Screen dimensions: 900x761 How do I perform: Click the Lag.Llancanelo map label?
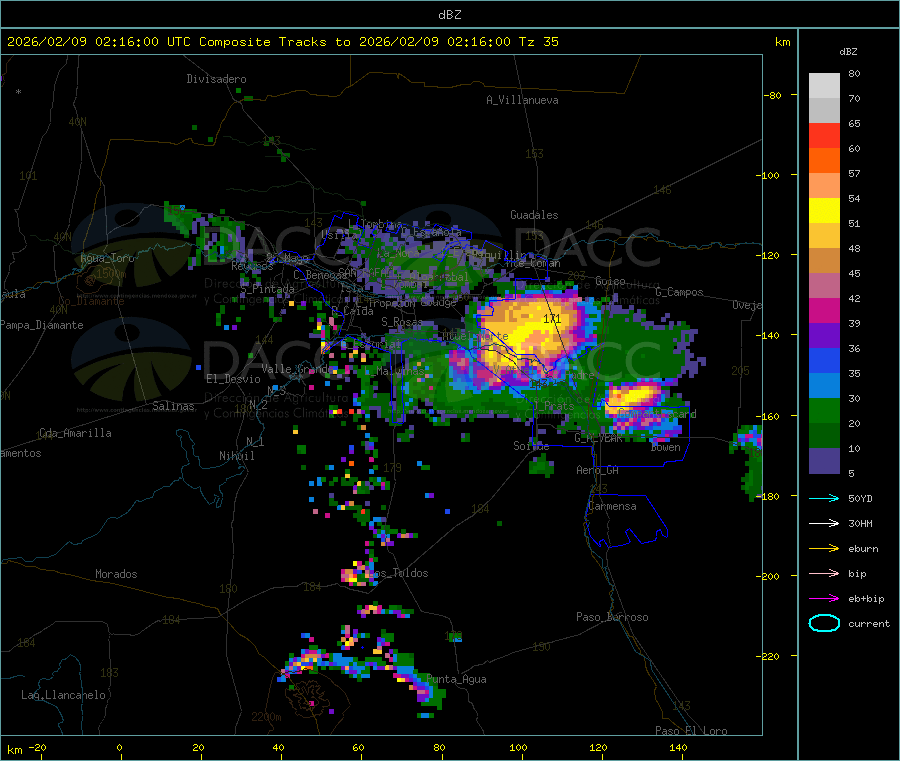click(63, 695)
